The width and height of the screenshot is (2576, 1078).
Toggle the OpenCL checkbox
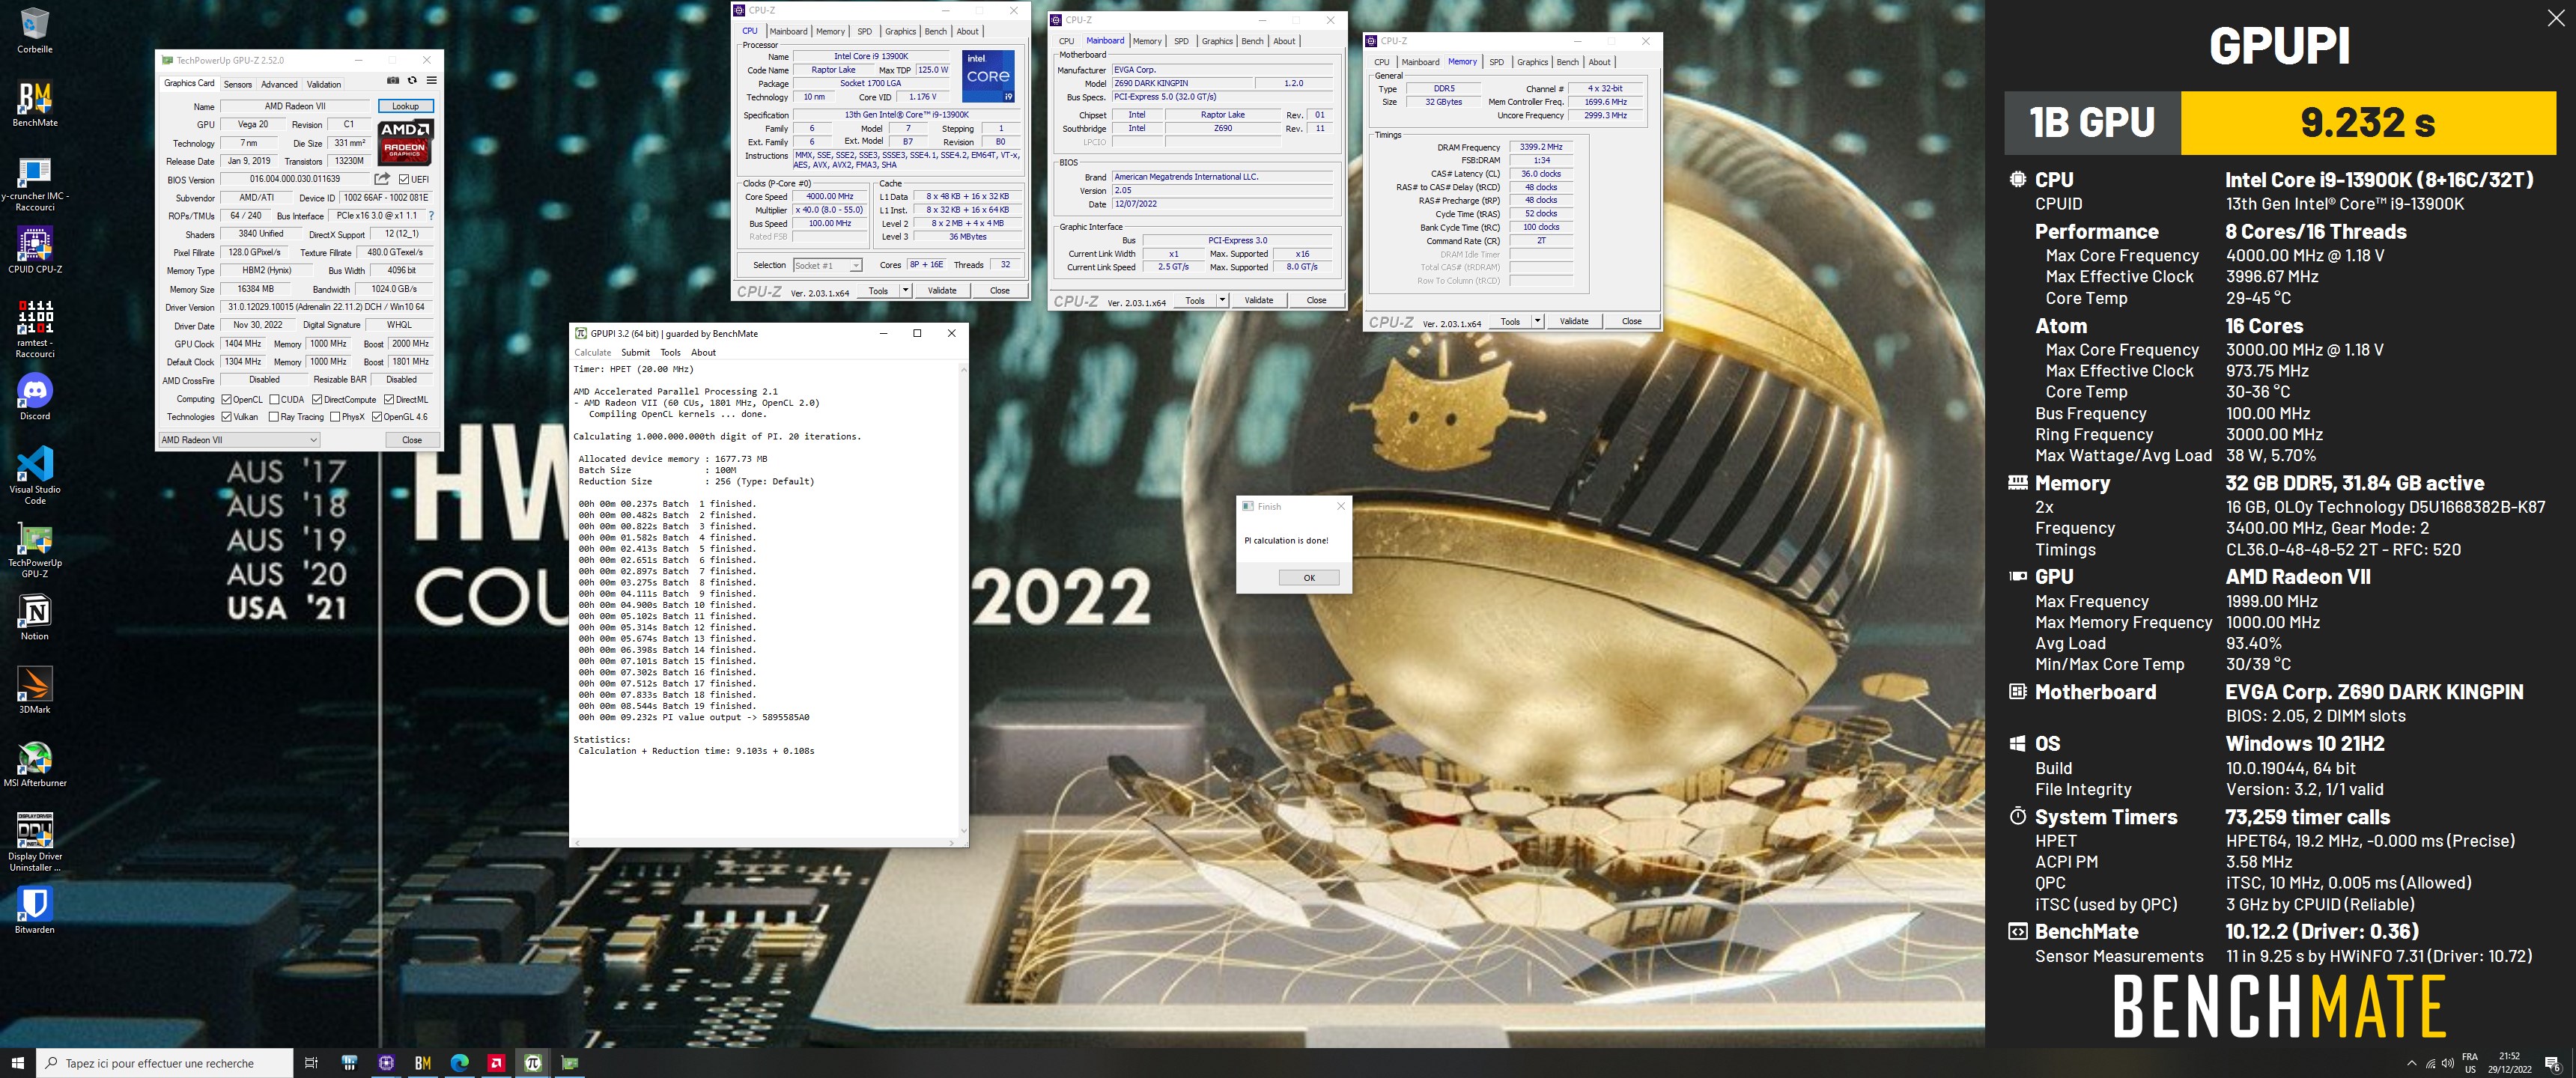coord(227,399)
